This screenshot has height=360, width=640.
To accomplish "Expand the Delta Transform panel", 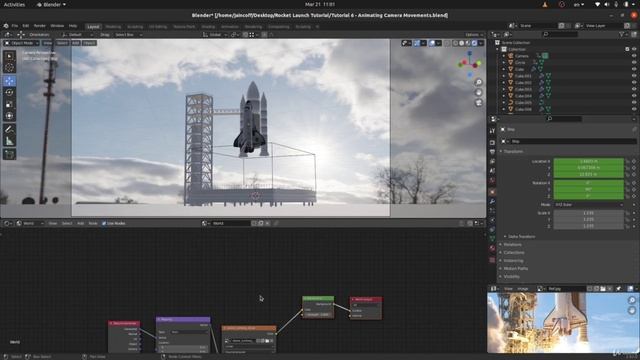I will click(x=522, y=236).
